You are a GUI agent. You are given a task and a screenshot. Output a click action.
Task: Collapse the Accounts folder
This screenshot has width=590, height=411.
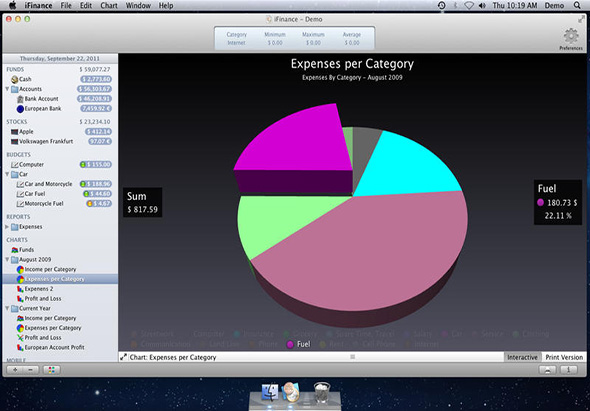(7, 89)
